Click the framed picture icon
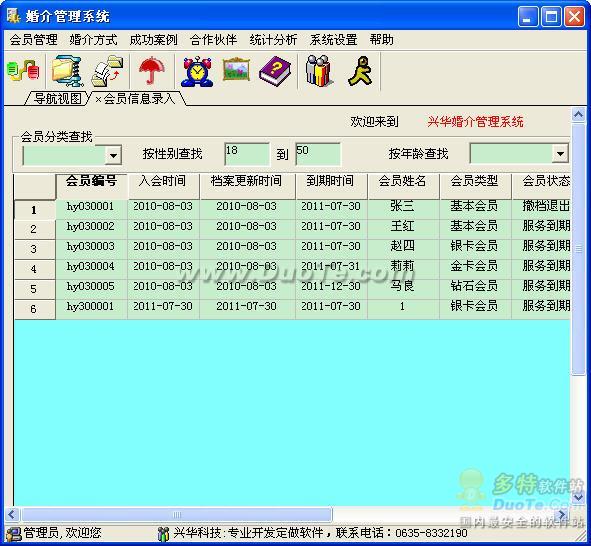Viewport: 591px width, 546px height. click(x=236, y=69)
